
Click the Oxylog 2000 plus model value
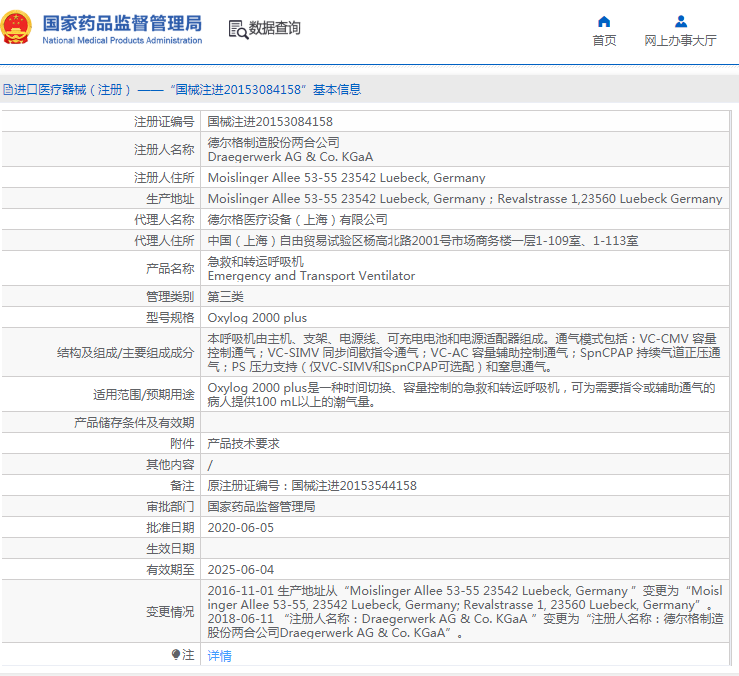[x=257, y=317]
